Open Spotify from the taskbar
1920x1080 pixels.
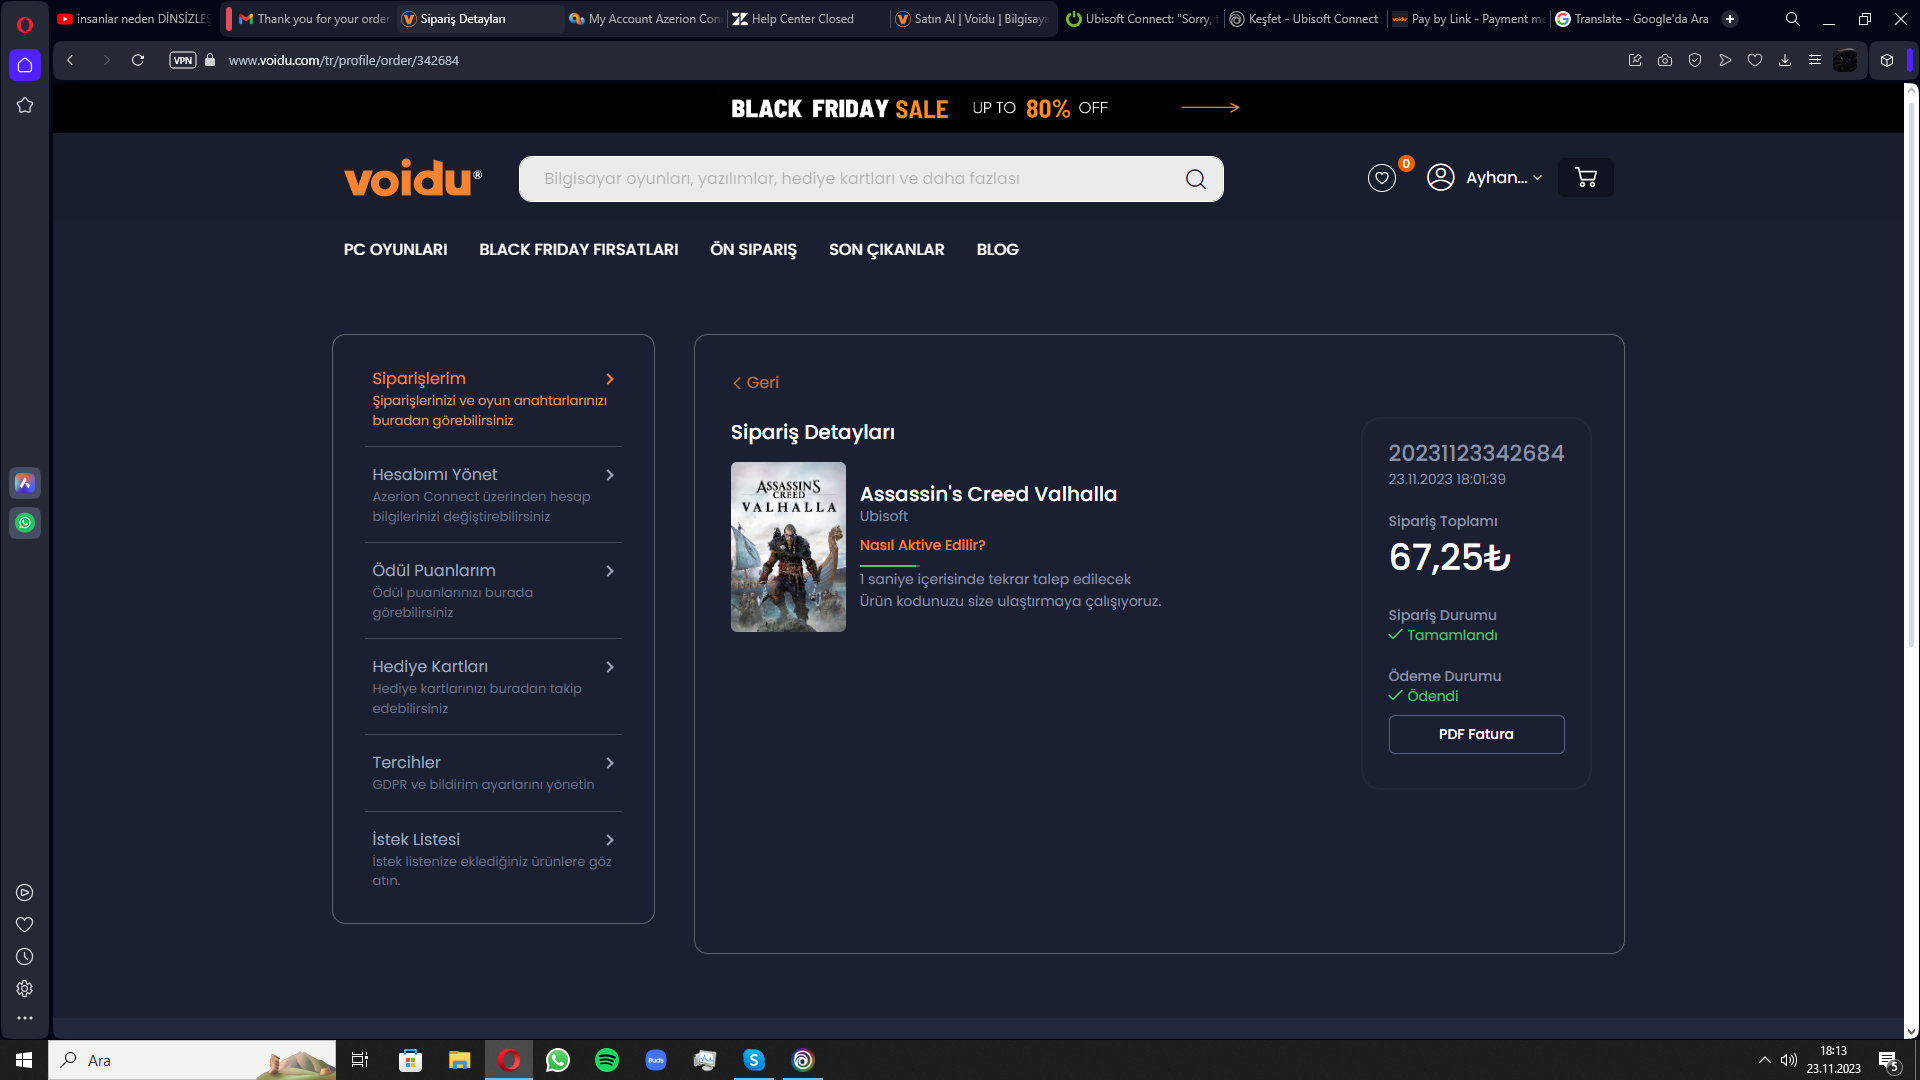pos(606,1060)
